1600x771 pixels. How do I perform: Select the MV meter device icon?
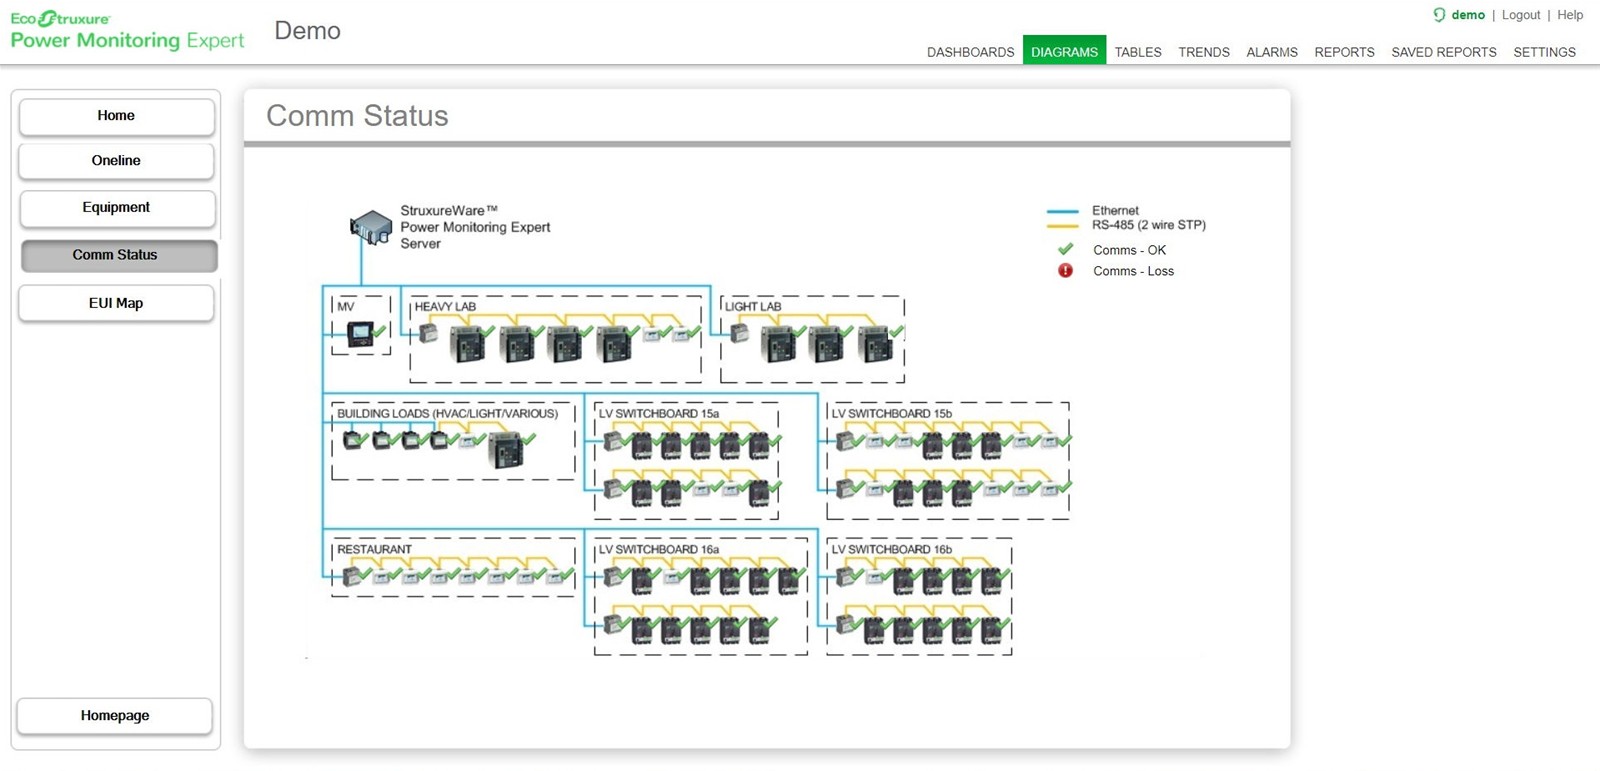[x=360, y=334]
